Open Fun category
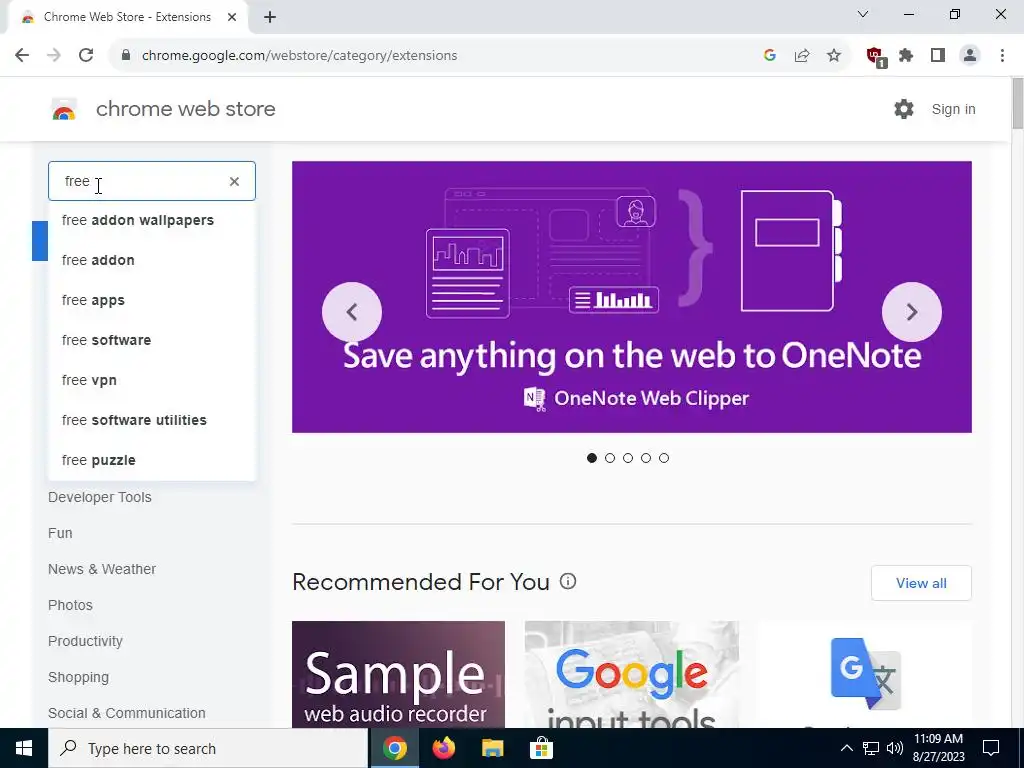1024x768 pixels. [60, 533]
